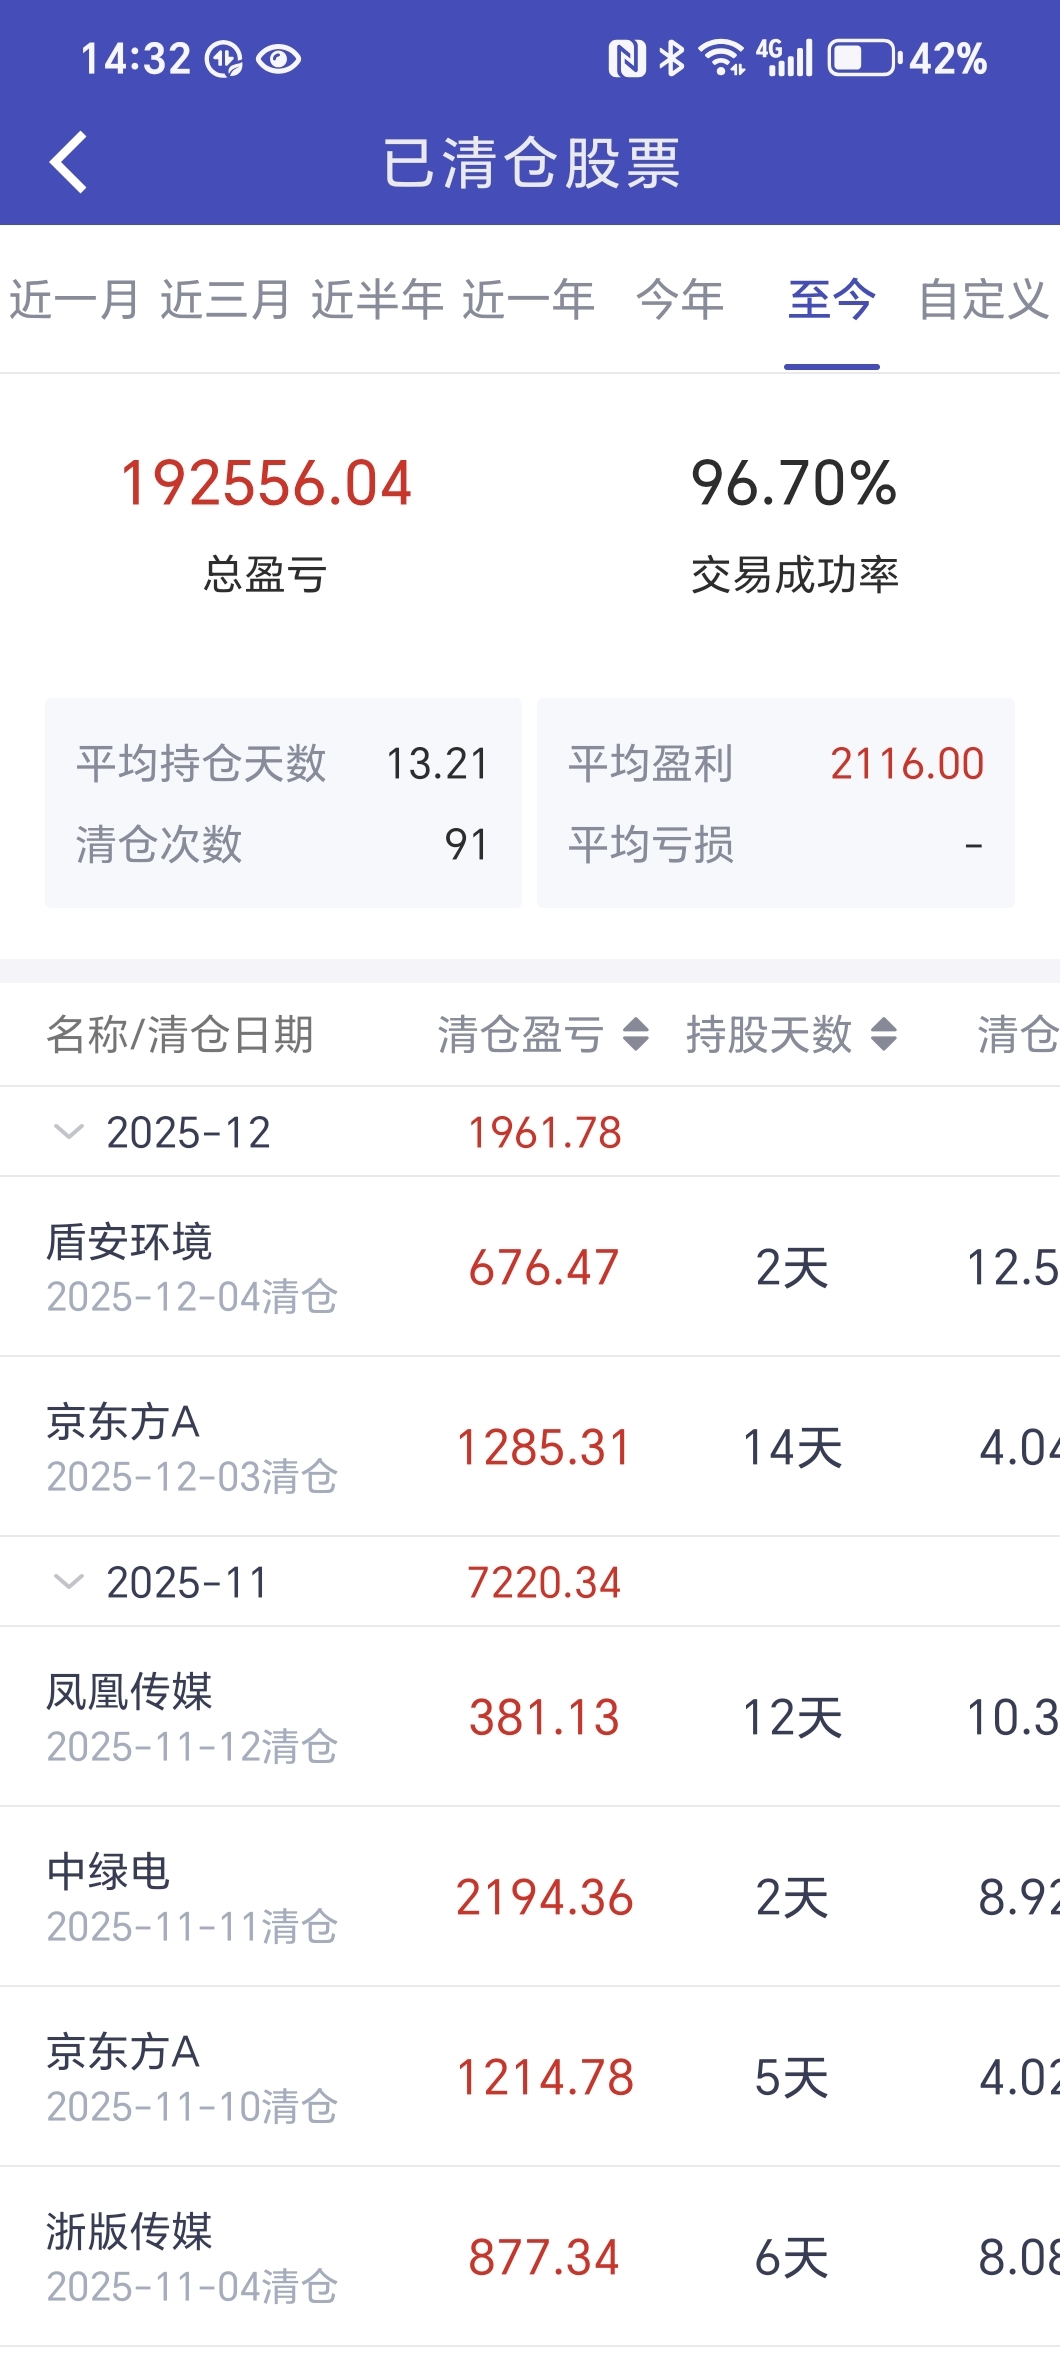Open 盾安环境 cleared position record
1060x2376 pixels.
(x=530, y=1267)
